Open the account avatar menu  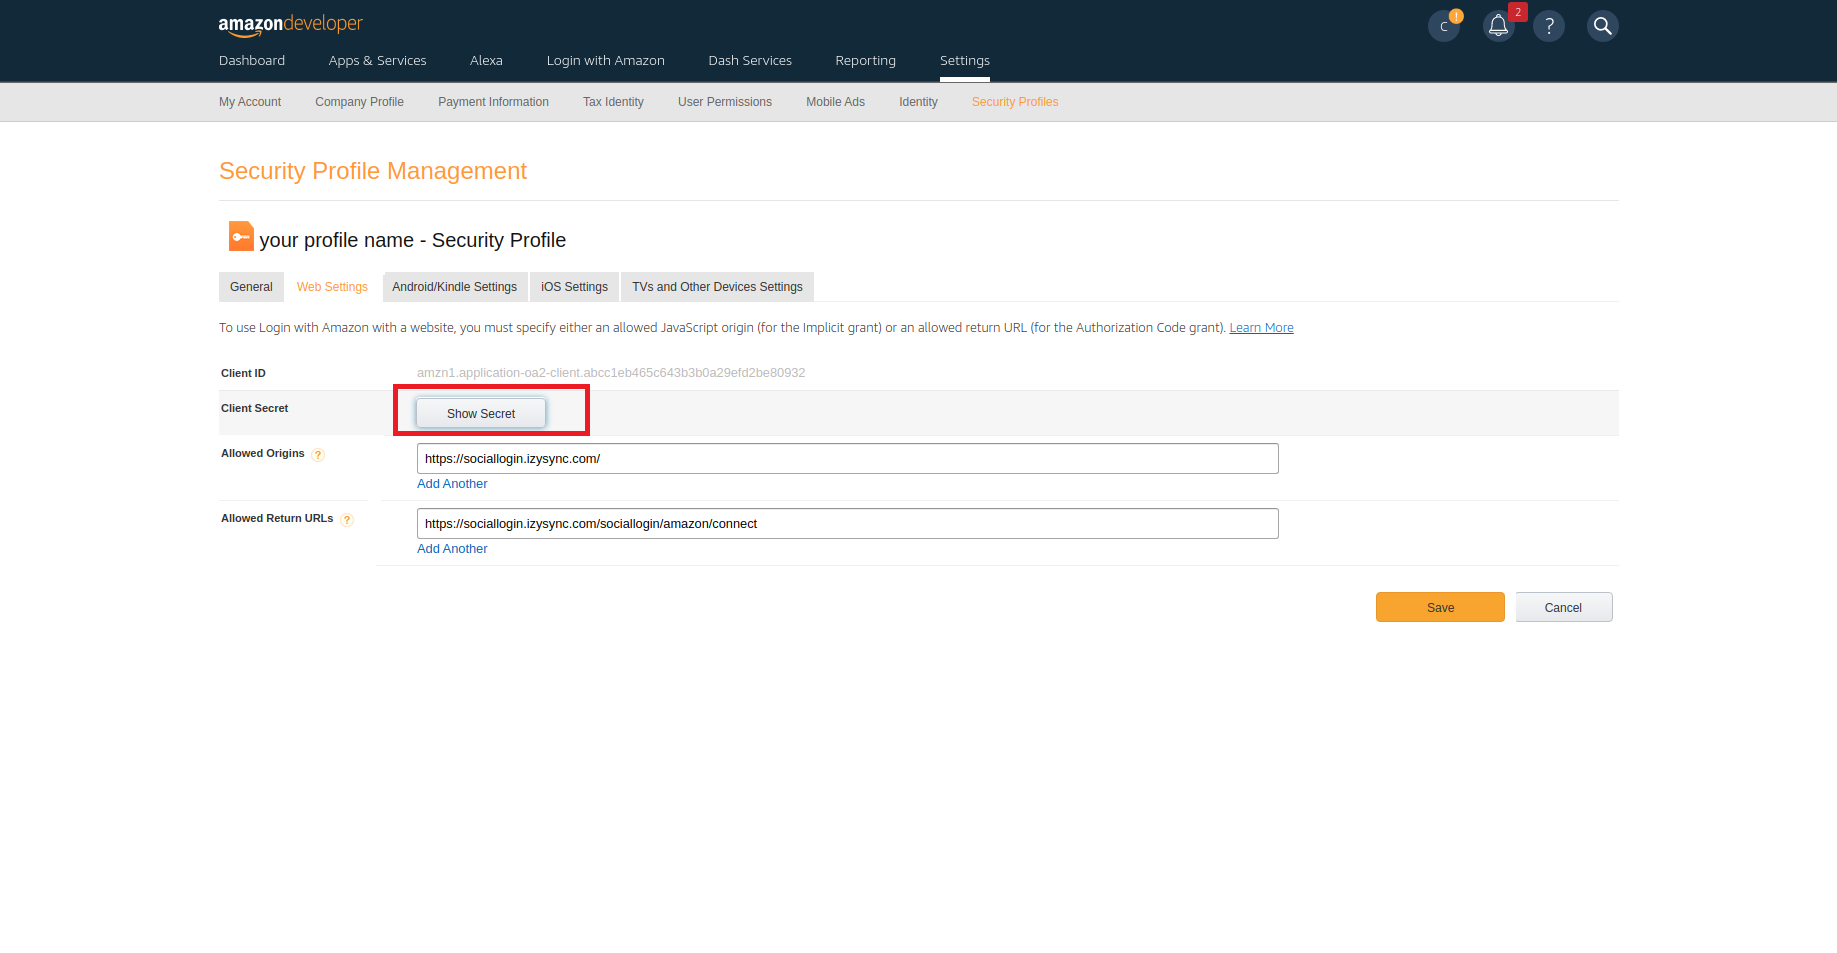(x=1444, y=26)
